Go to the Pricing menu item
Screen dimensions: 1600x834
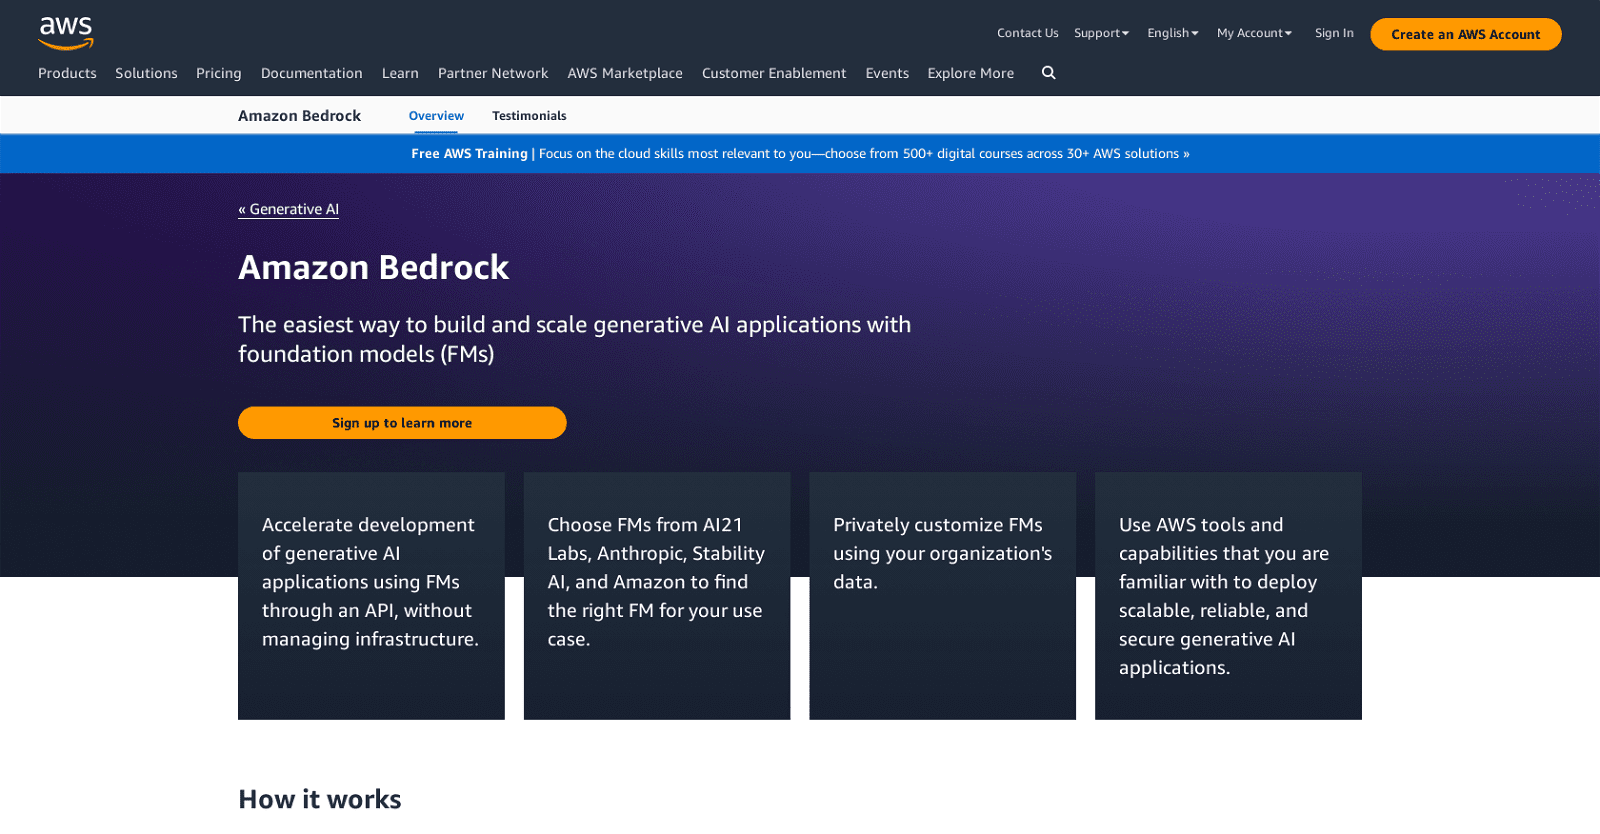219,73
